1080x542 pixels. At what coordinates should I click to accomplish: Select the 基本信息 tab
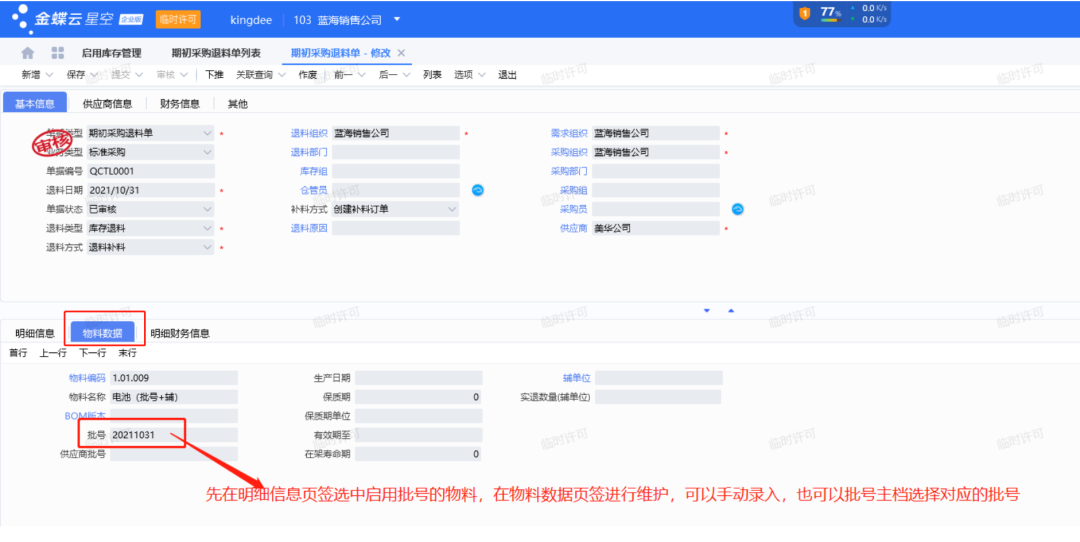pos(35,103)
